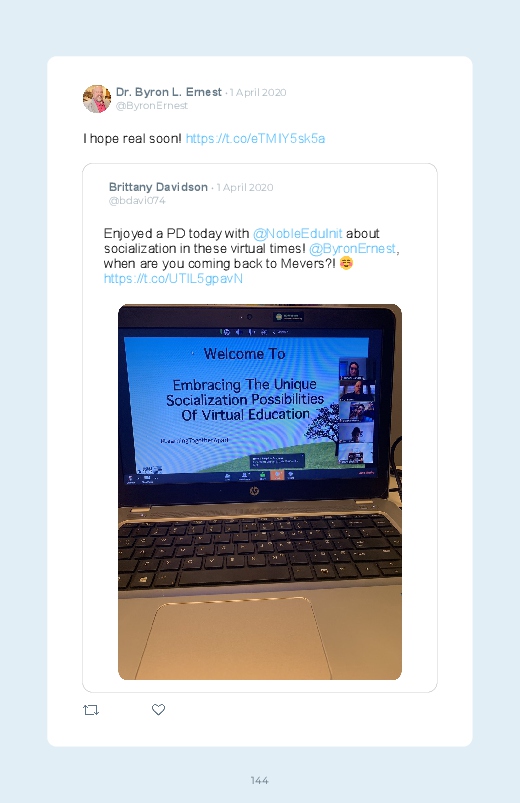Open the https://t.co/UTIL5gpavN link

pyautogui.click(x=173, y=279)
